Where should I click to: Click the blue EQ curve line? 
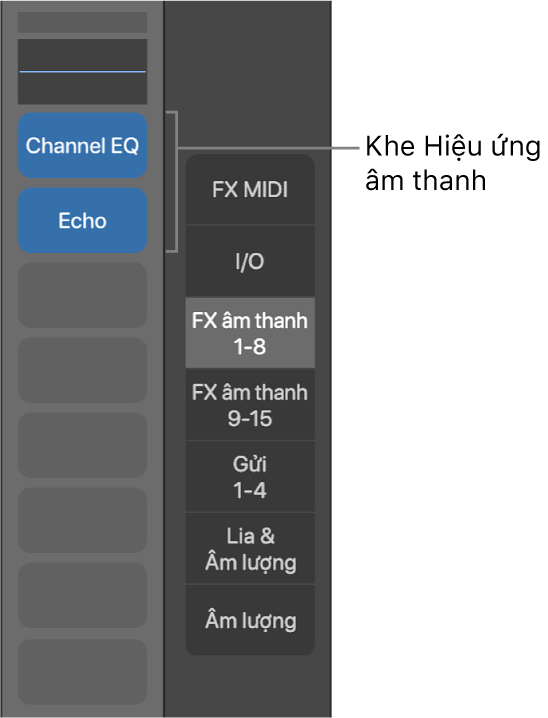point(82,71)
